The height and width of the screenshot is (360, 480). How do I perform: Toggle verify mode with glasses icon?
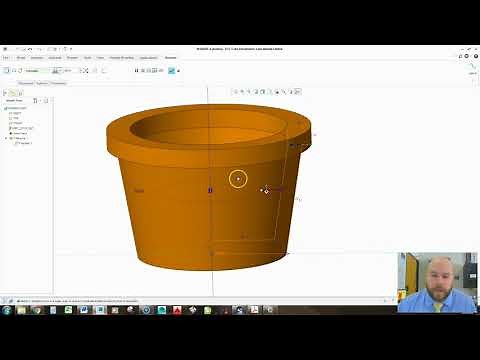[161, 70]
